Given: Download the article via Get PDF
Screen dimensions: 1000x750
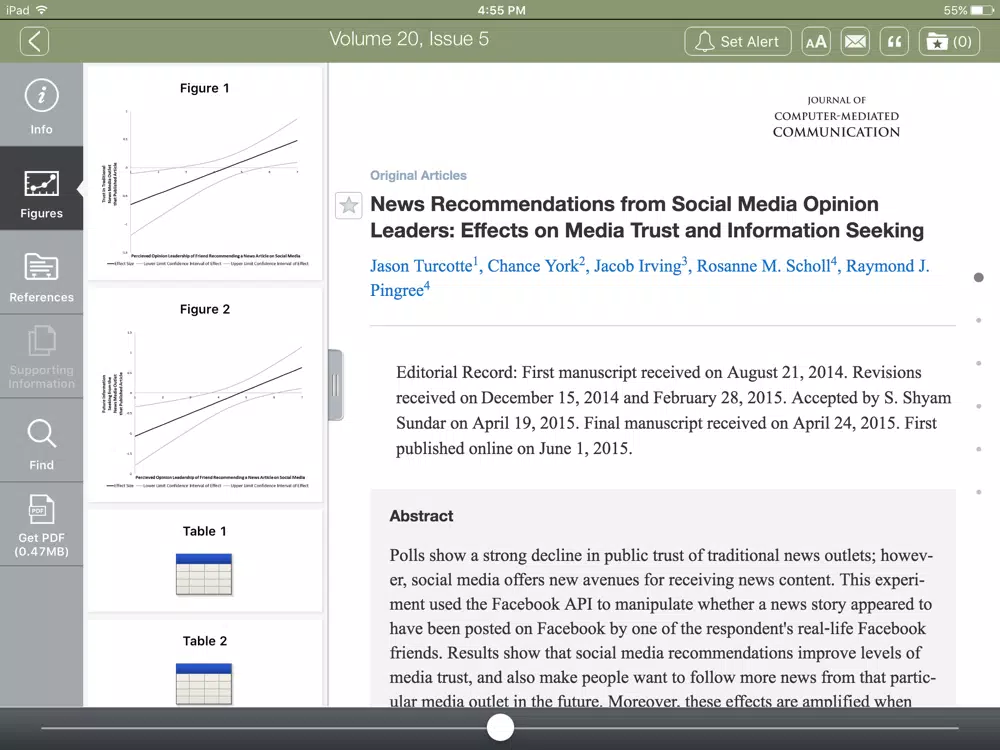Looking at the screenshot, I should (41, 524).
